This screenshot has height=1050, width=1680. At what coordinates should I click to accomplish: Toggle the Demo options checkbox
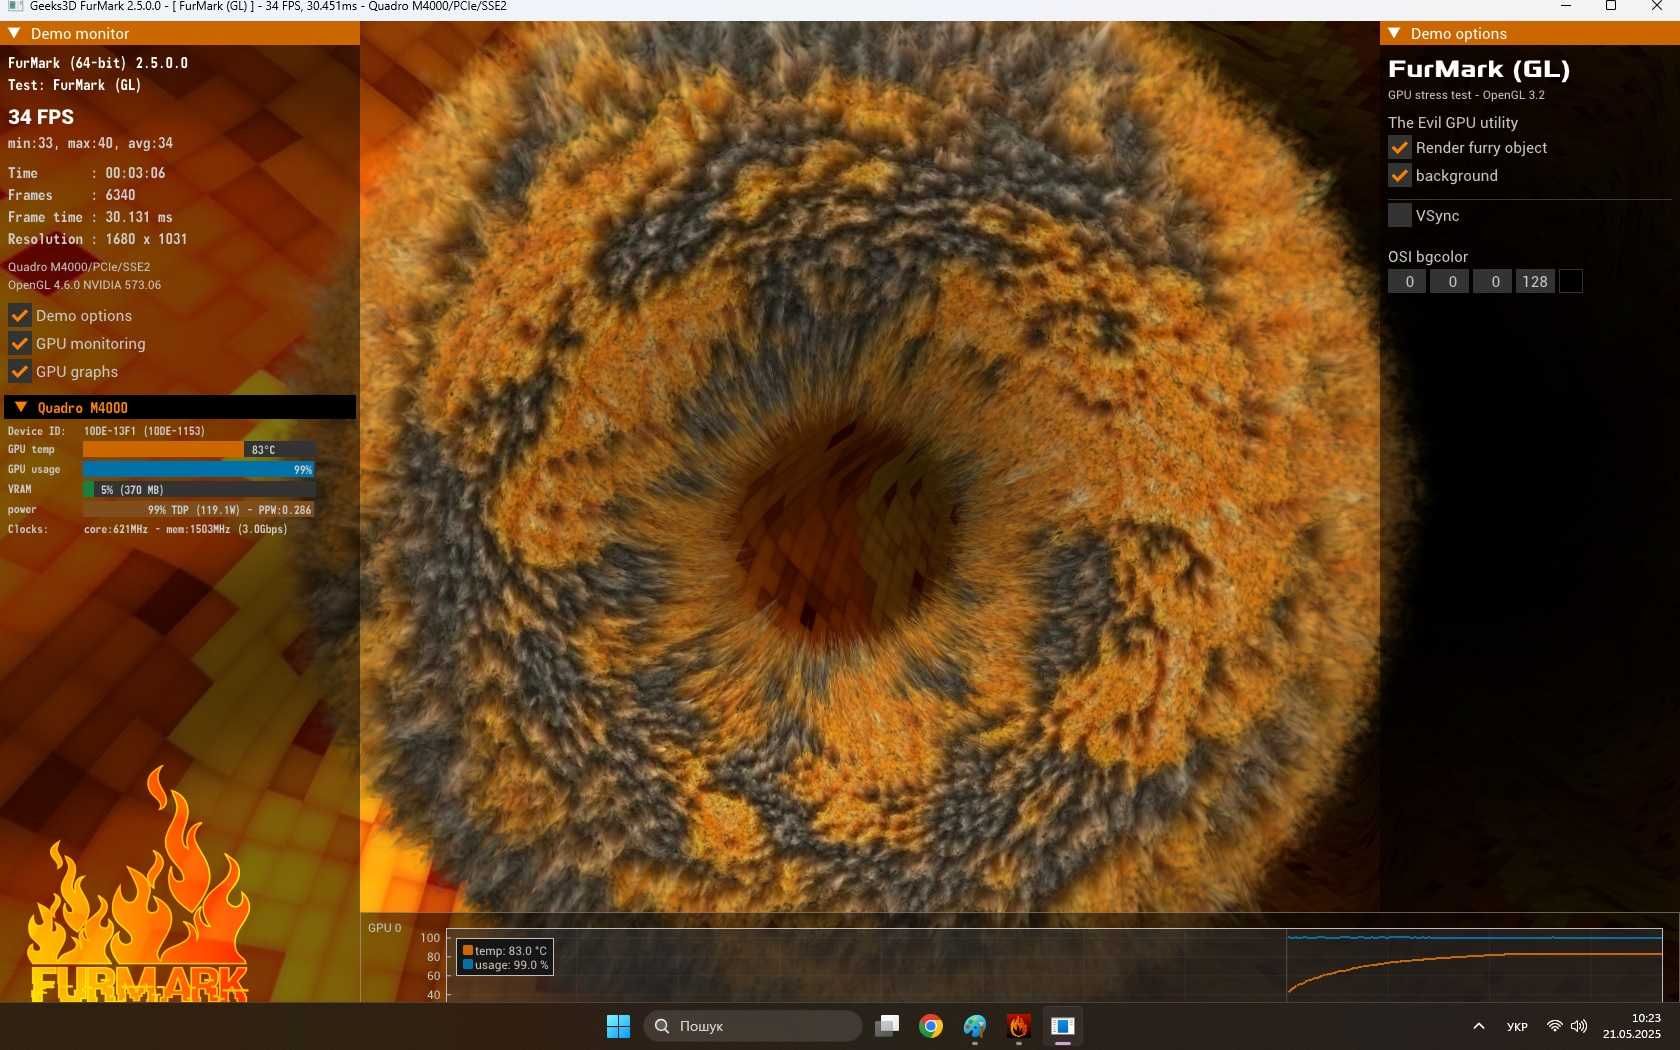coord(19,315)
